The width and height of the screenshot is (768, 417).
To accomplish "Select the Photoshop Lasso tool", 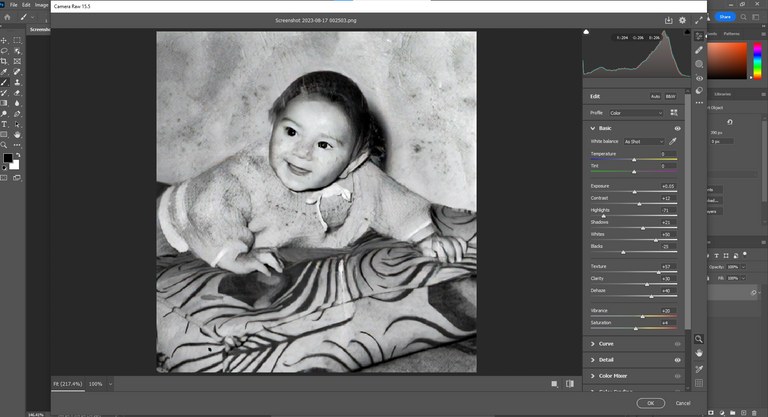I will tap(4, 51).
